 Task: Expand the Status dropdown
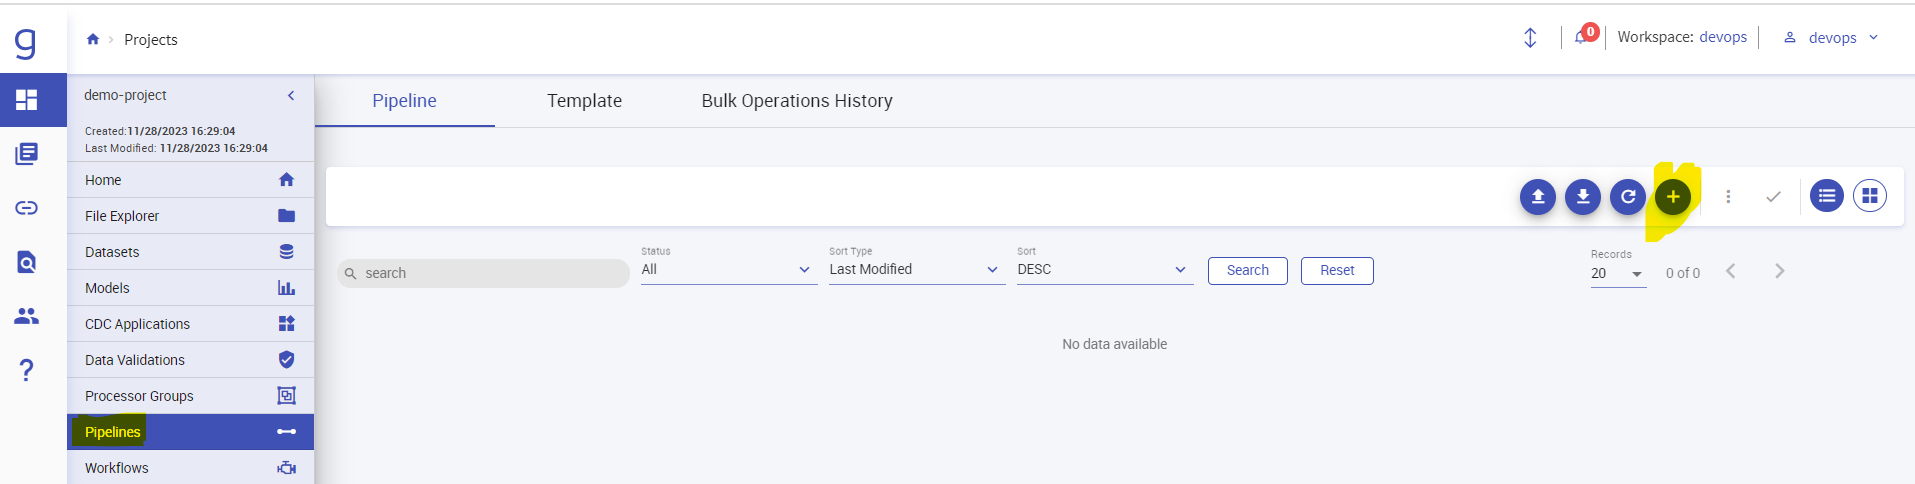728,270
